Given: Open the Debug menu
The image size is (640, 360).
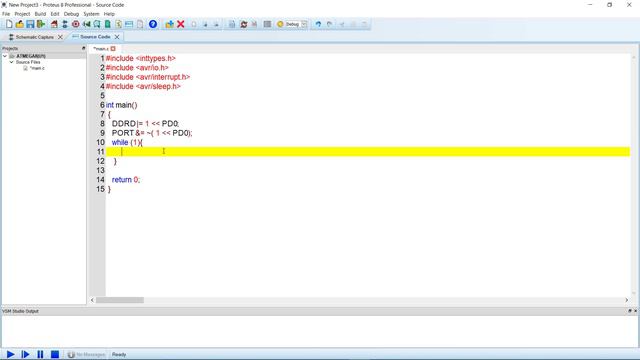Looking at the screenshot, I should click(x=71, y=14).
